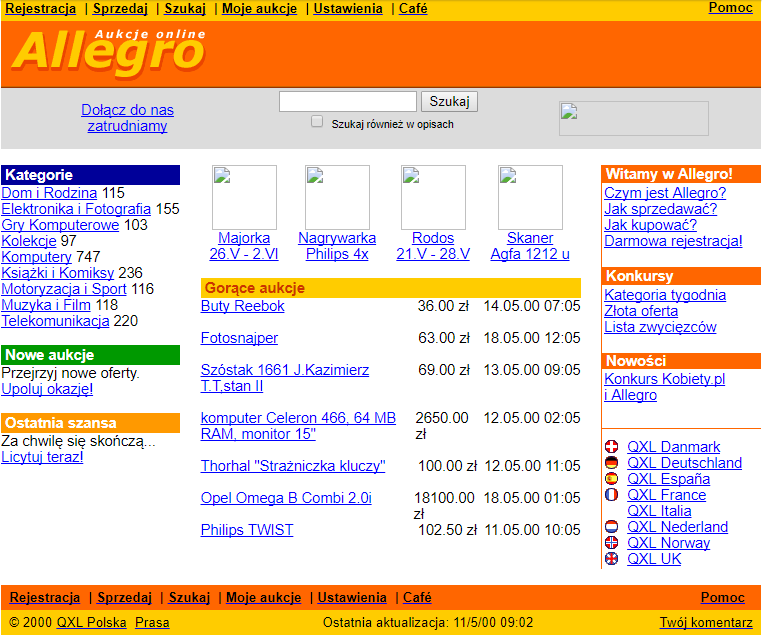Open the komputer Celeron 466 auction
The width and height of the screenshot is (762, 635).
(x=298, y=426)
